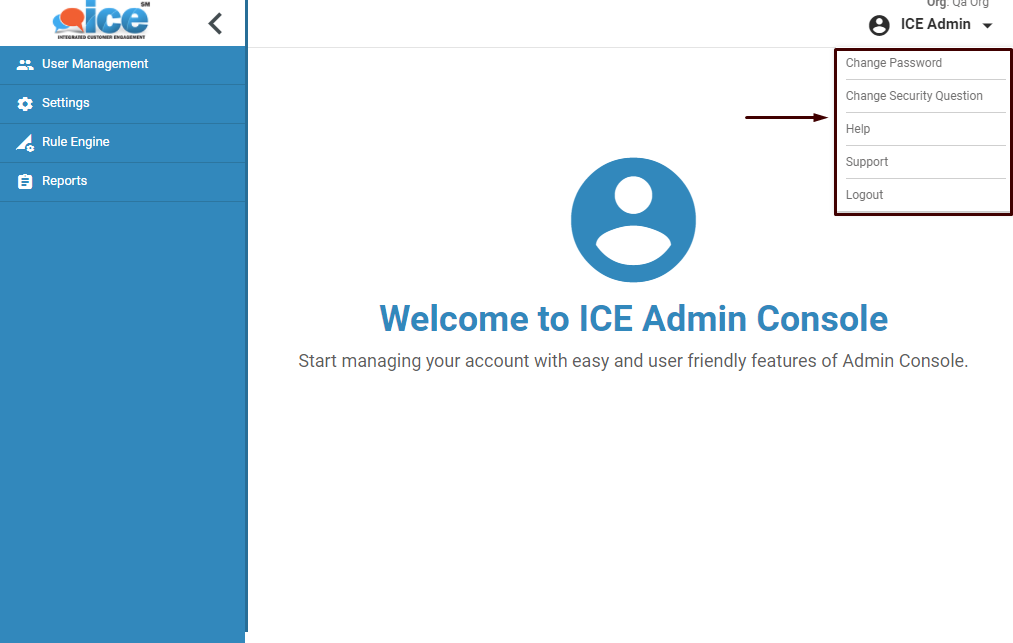
Task: Click the Reports clipboard icon
Action: (25, 182)
